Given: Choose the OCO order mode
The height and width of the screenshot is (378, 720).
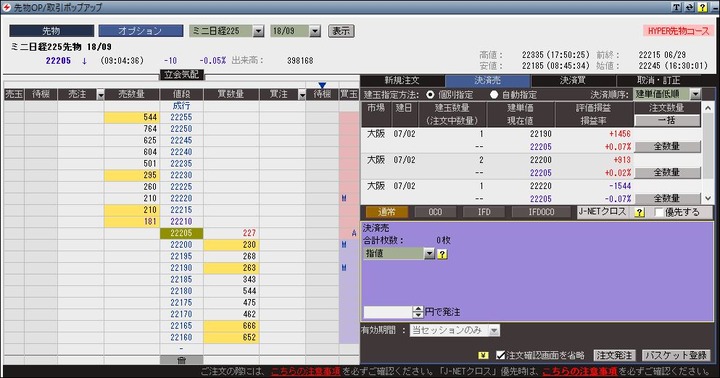Looking at the screenshot, I should pos(435,212).
